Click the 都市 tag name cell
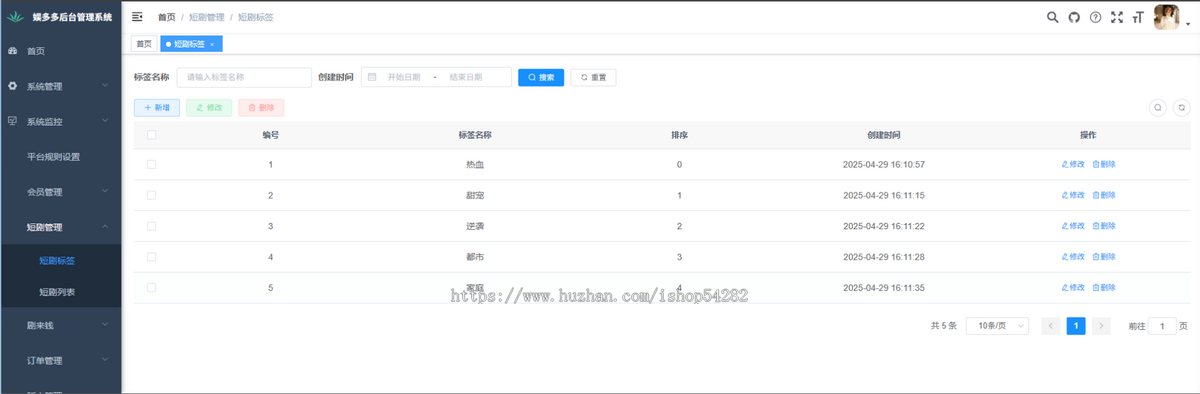 click(475, 257)
